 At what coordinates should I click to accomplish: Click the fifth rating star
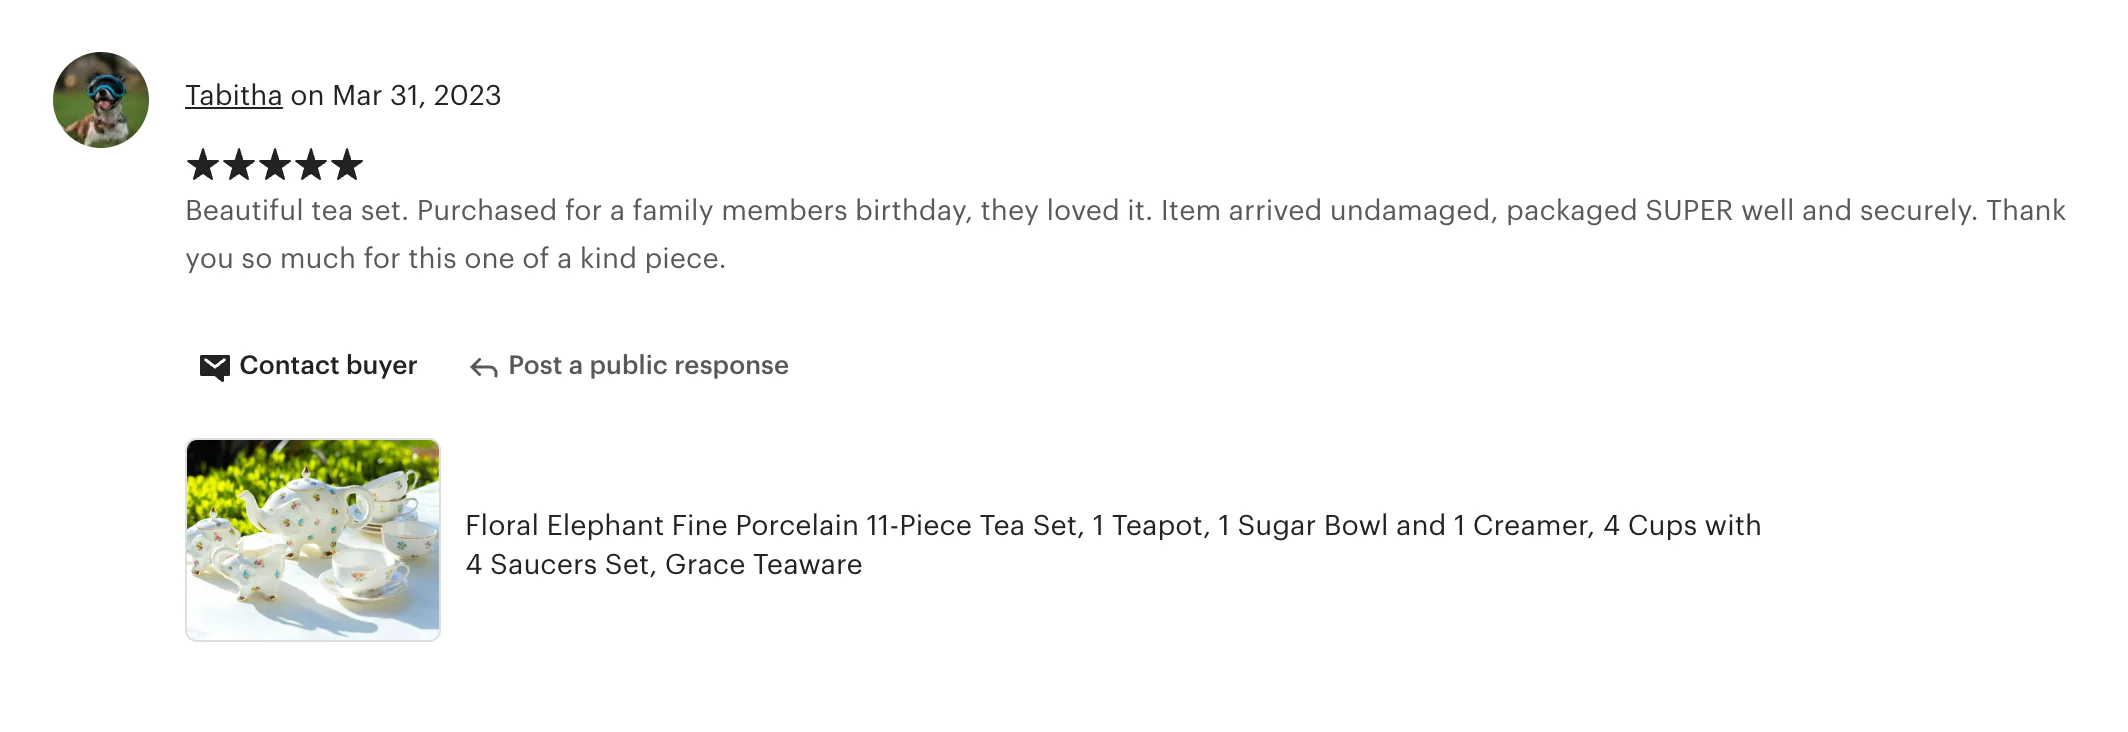coord(347,165)
